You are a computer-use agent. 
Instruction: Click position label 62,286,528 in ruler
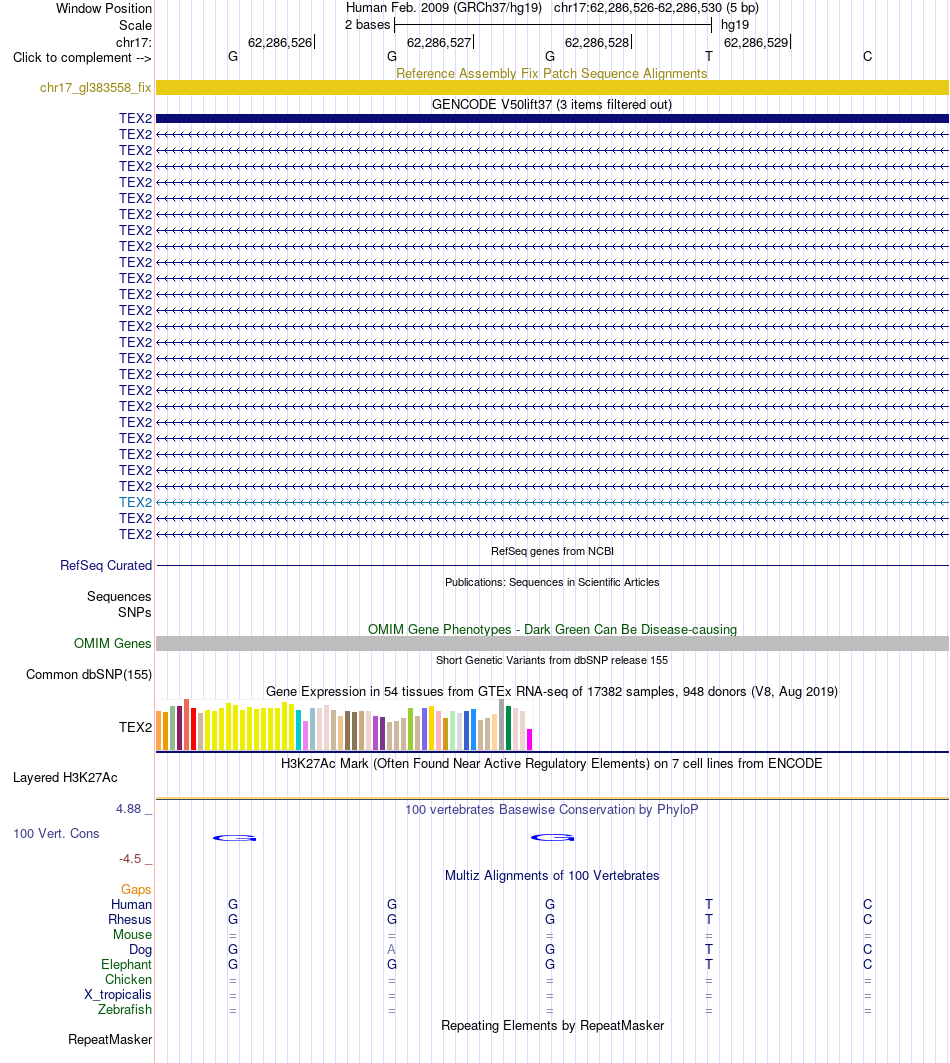(x=597, y=42)
